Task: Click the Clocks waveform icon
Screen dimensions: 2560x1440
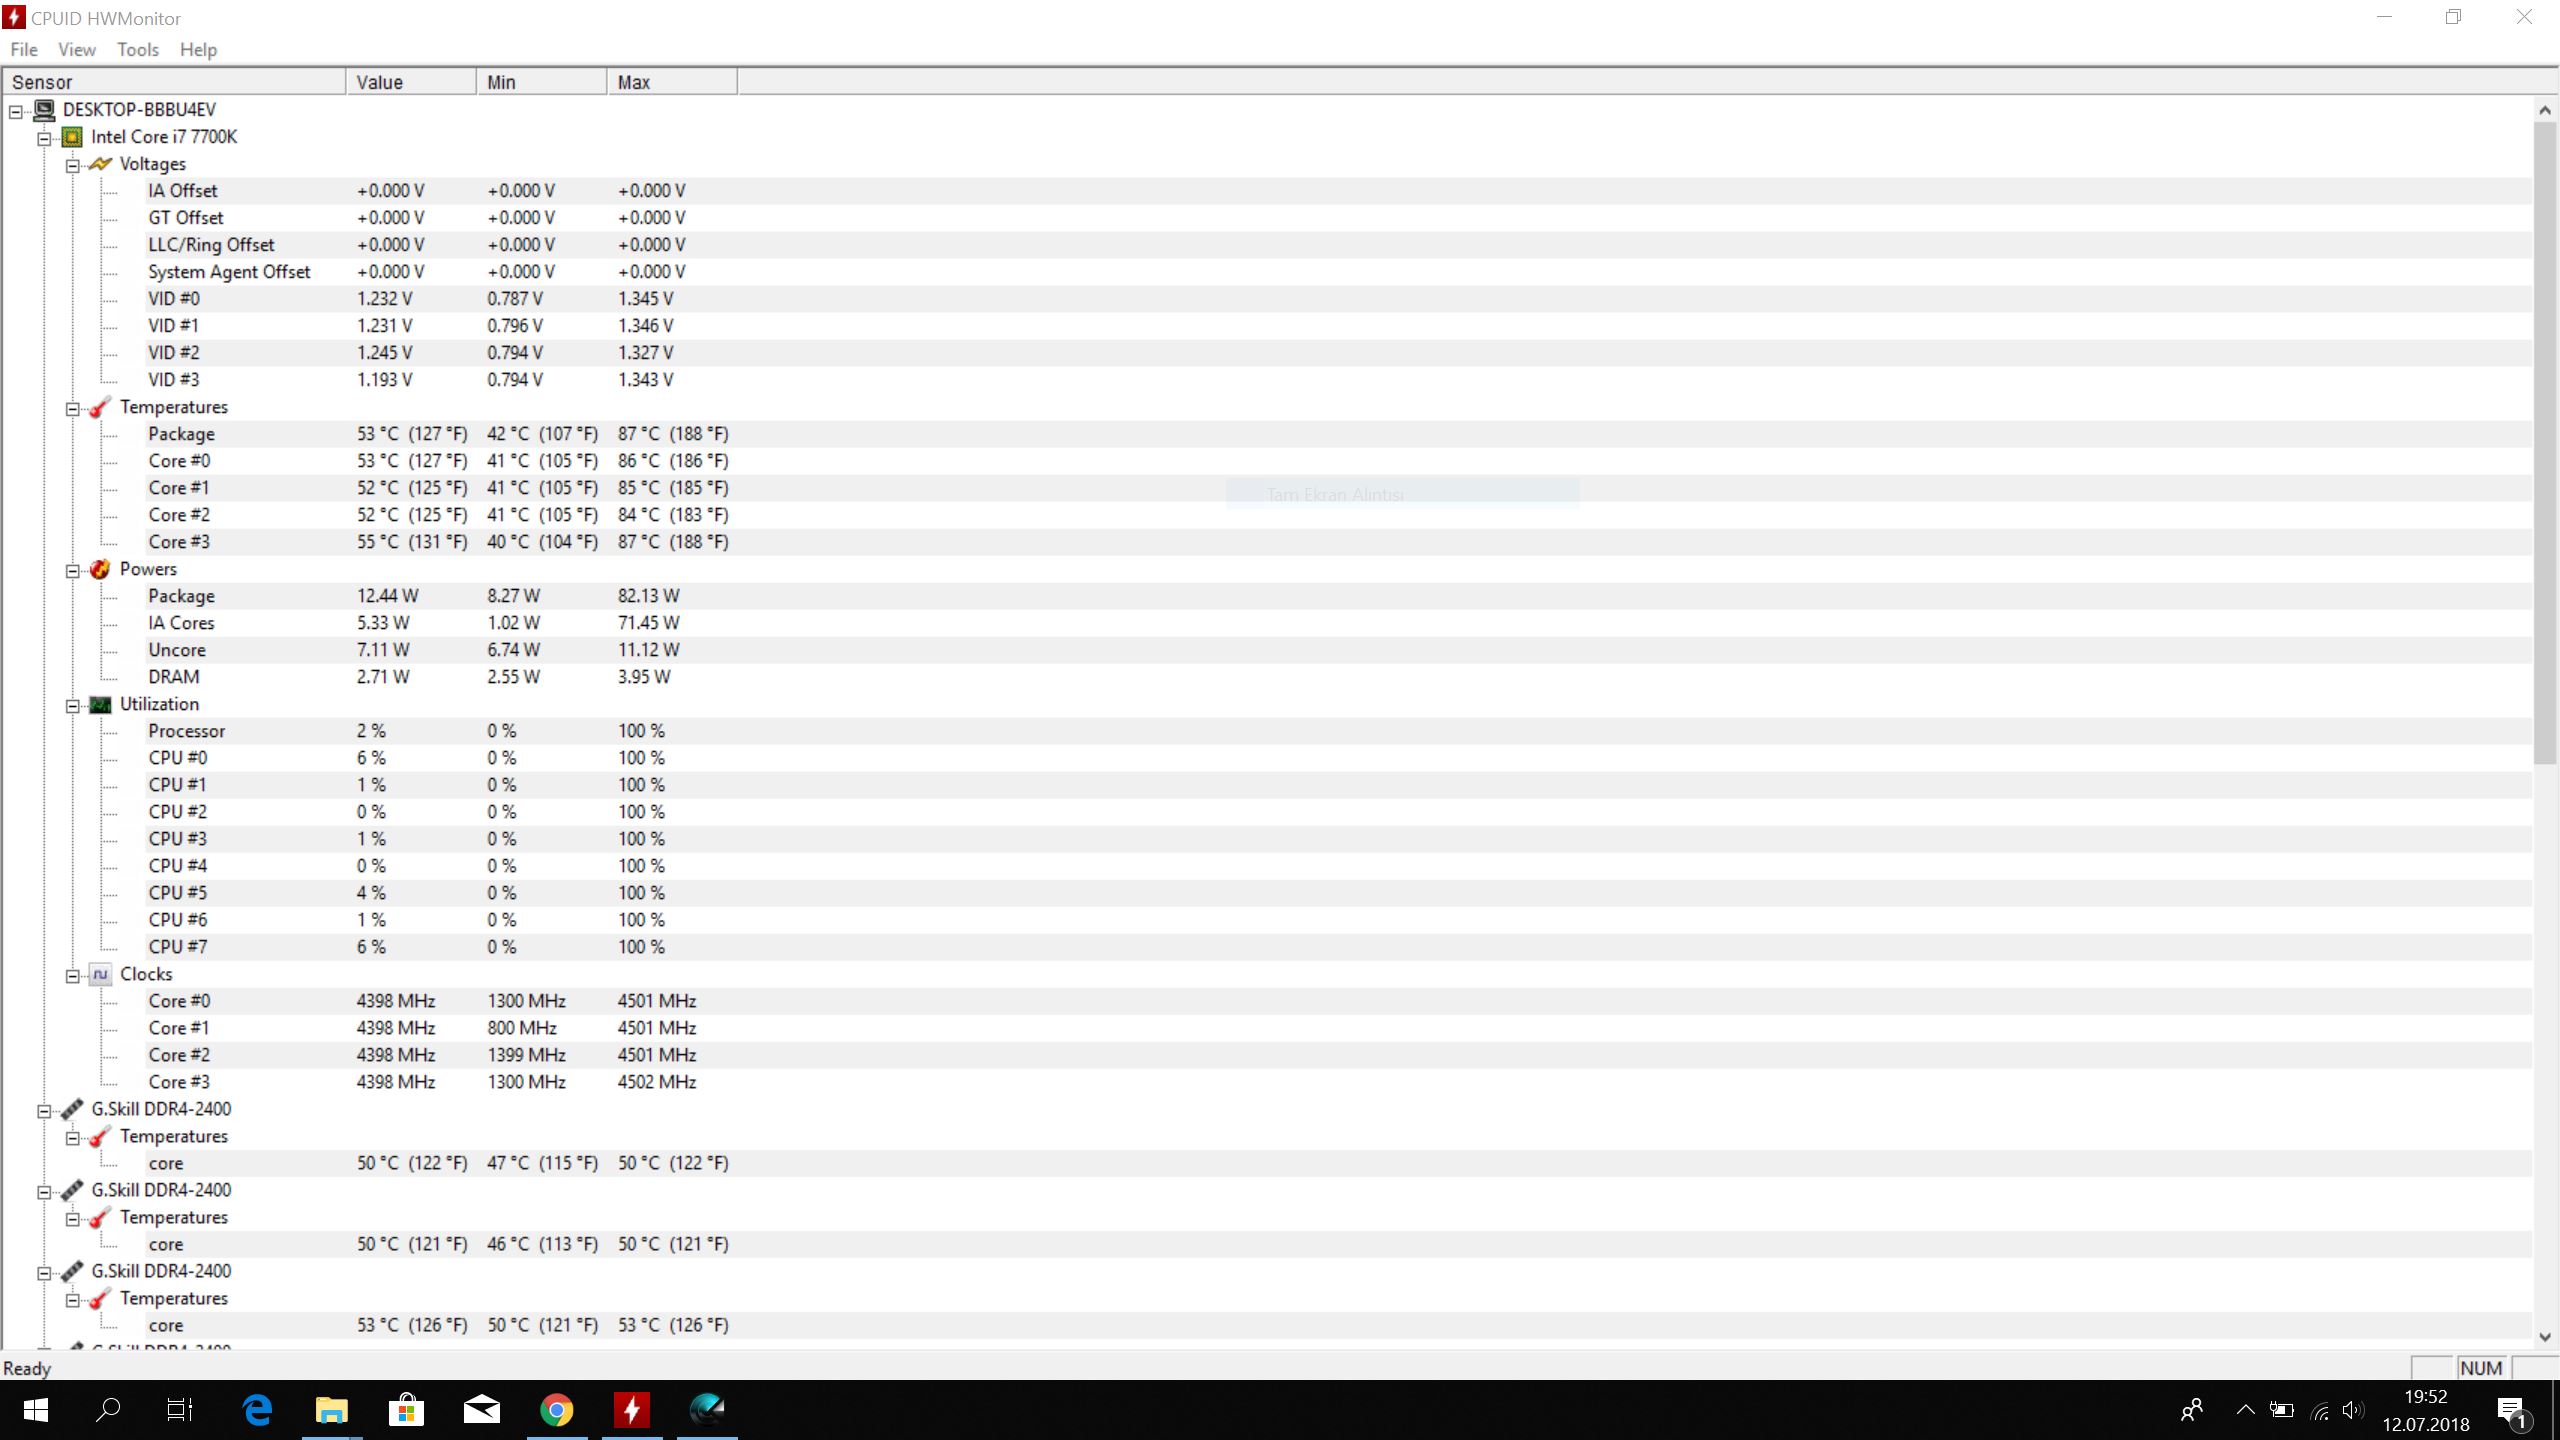Action: pos(100,975)
